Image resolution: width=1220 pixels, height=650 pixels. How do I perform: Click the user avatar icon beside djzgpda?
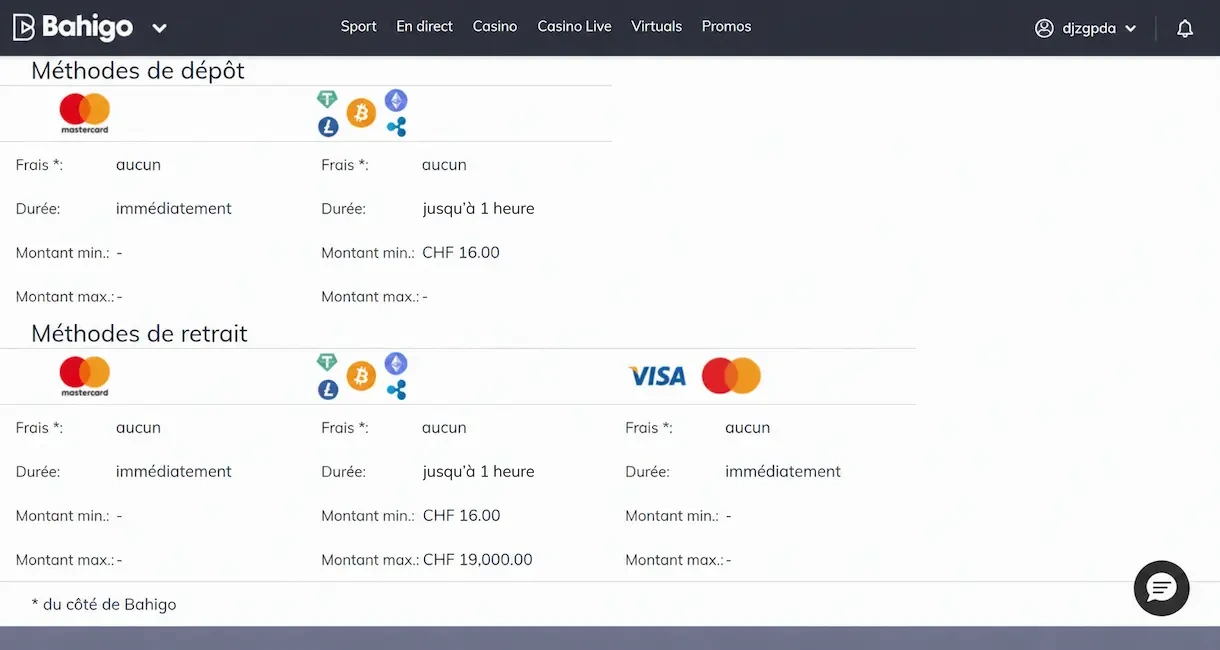coord(1044,28)
